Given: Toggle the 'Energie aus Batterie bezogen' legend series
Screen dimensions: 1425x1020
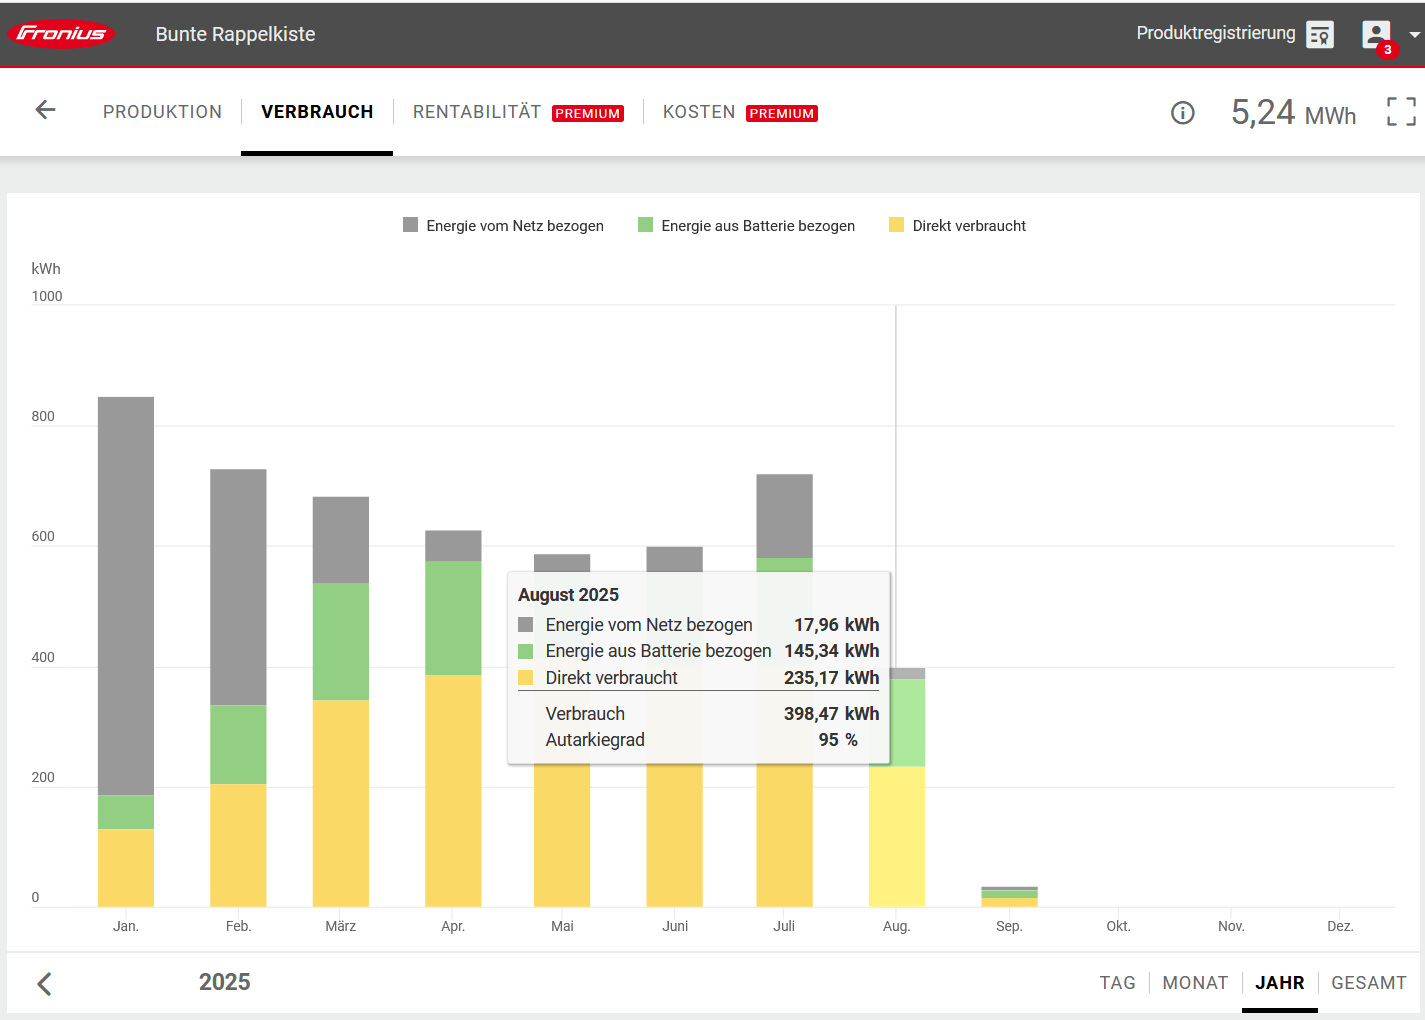Looking at the screenshot, I should (x=757, y=226).
